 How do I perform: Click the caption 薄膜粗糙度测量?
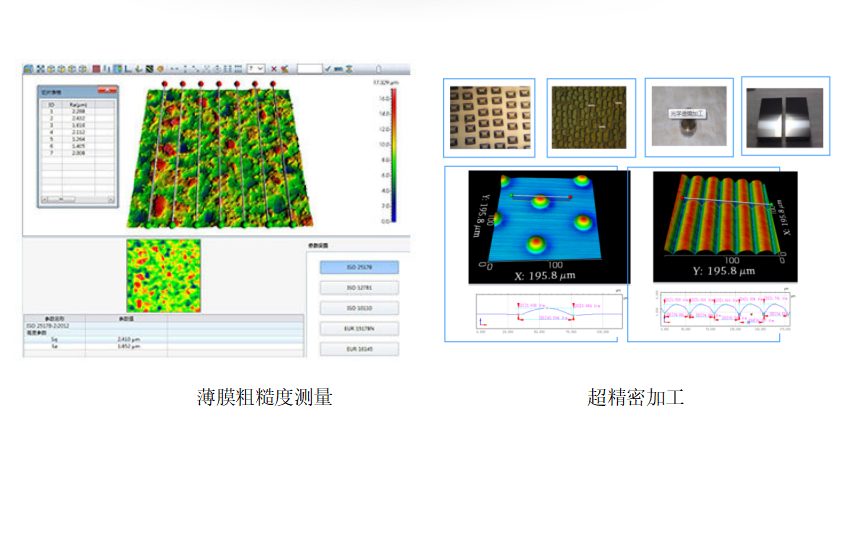coord(264,397)
